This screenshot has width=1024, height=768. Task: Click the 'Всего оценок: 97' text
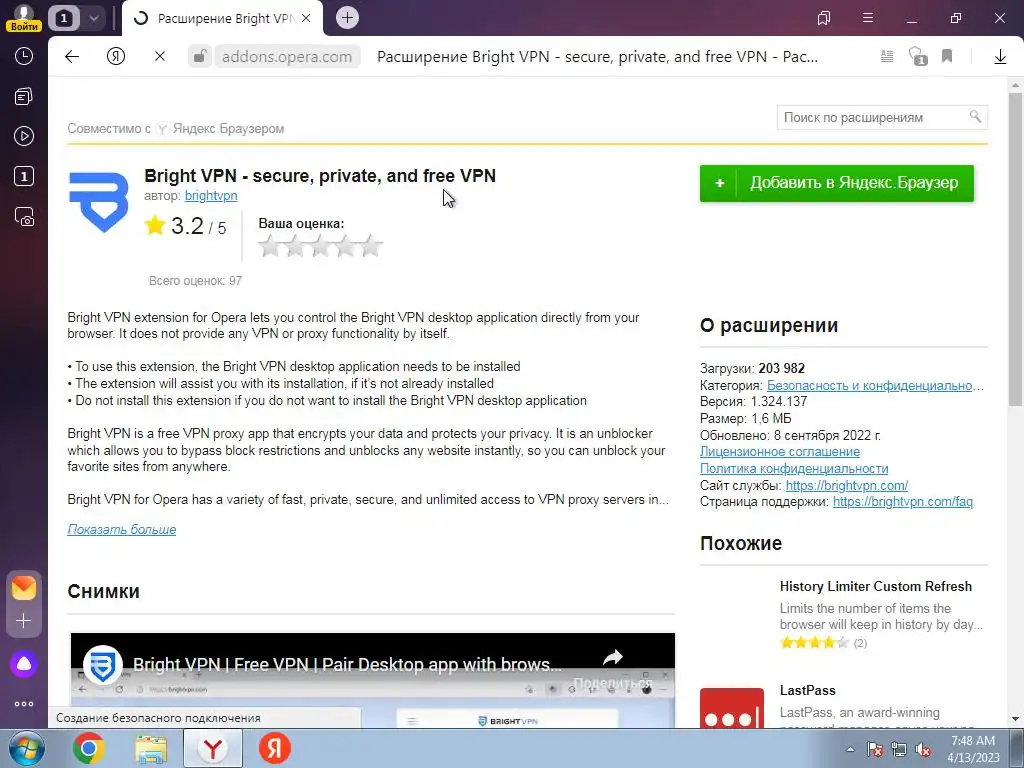coord(195,281)
